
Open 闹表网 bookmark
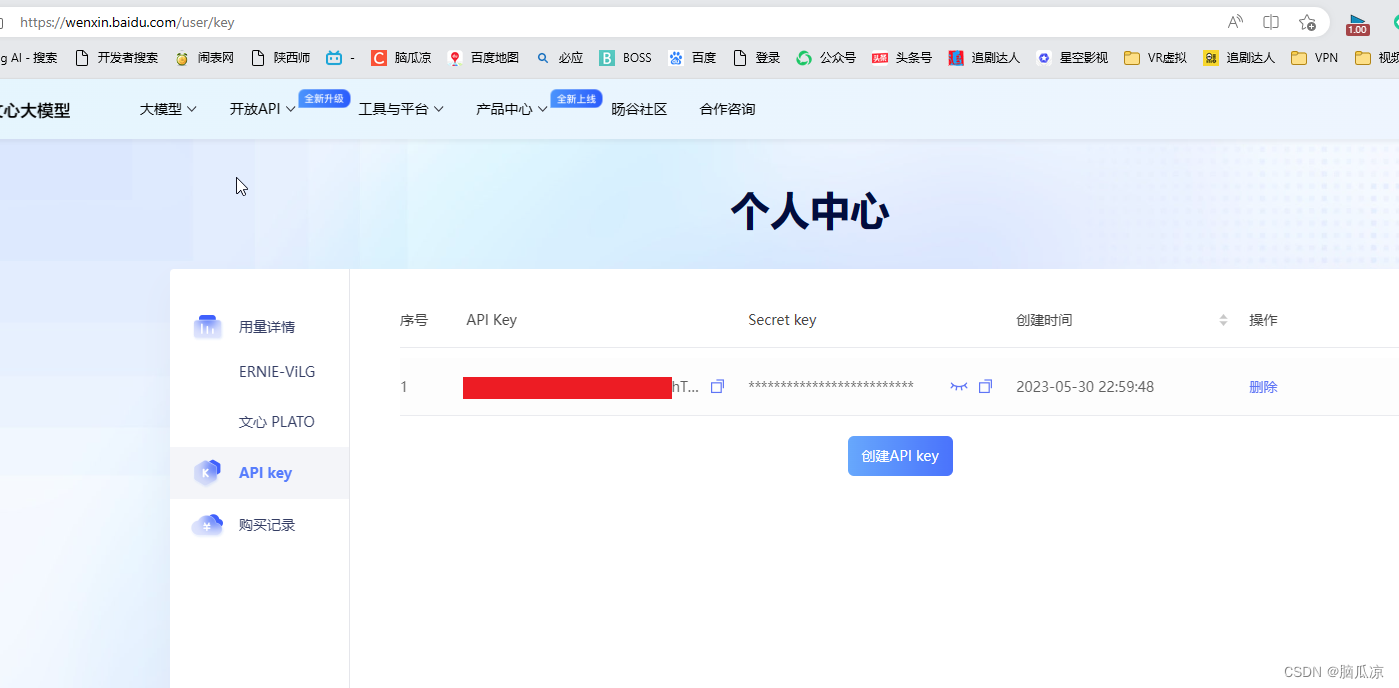(x=204, y=58)
